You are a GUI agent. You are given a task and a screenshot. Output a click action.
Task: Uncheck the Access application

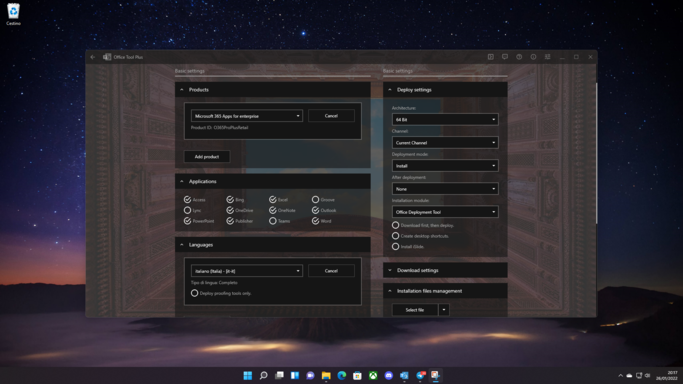187,199
